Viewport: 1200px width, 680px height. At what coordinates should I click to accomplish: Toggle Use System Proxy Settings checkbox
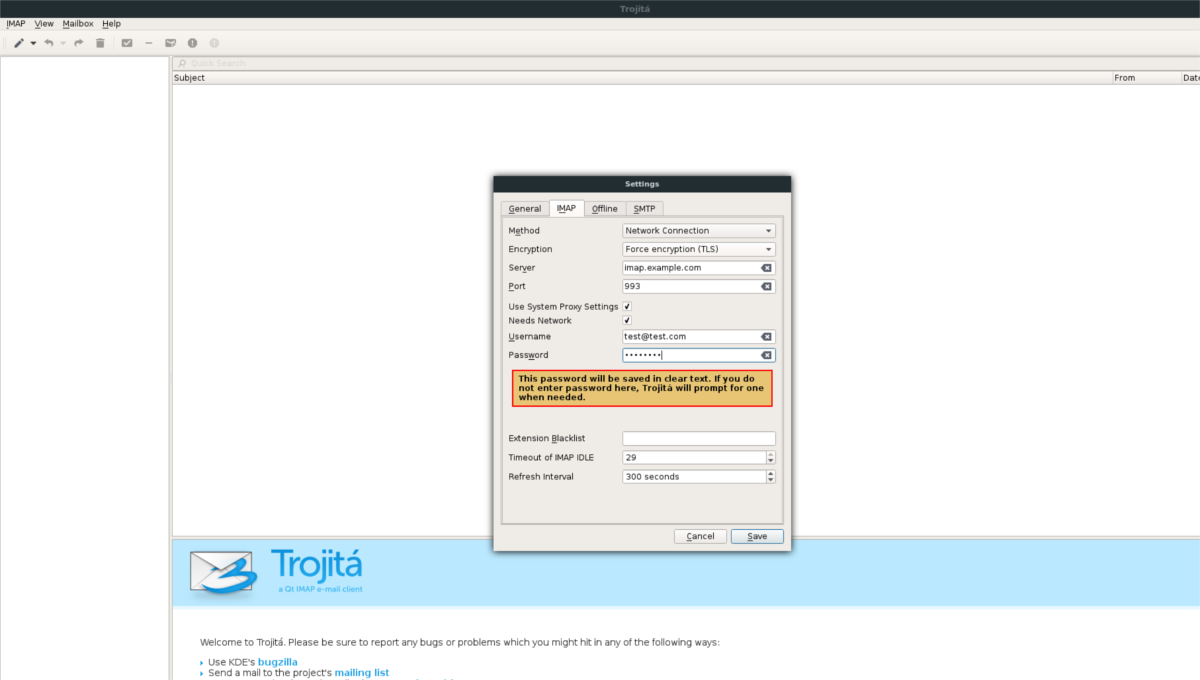627,306
